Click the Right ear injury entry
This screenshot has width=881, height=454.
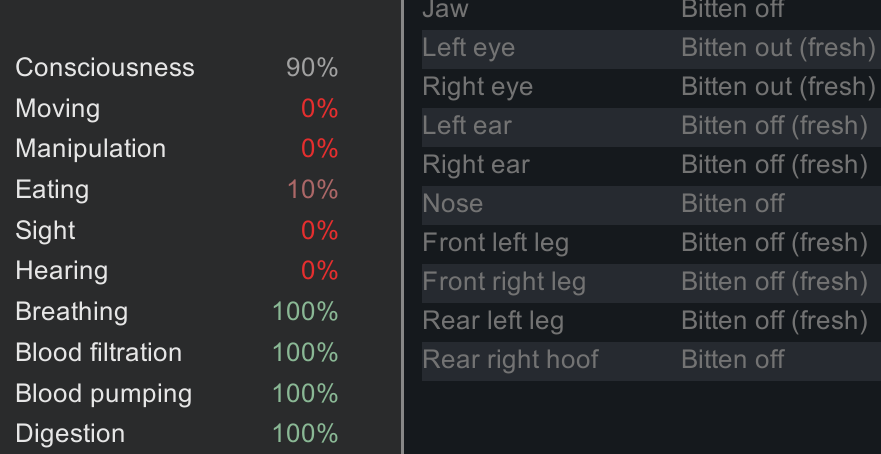coord(650,165)
